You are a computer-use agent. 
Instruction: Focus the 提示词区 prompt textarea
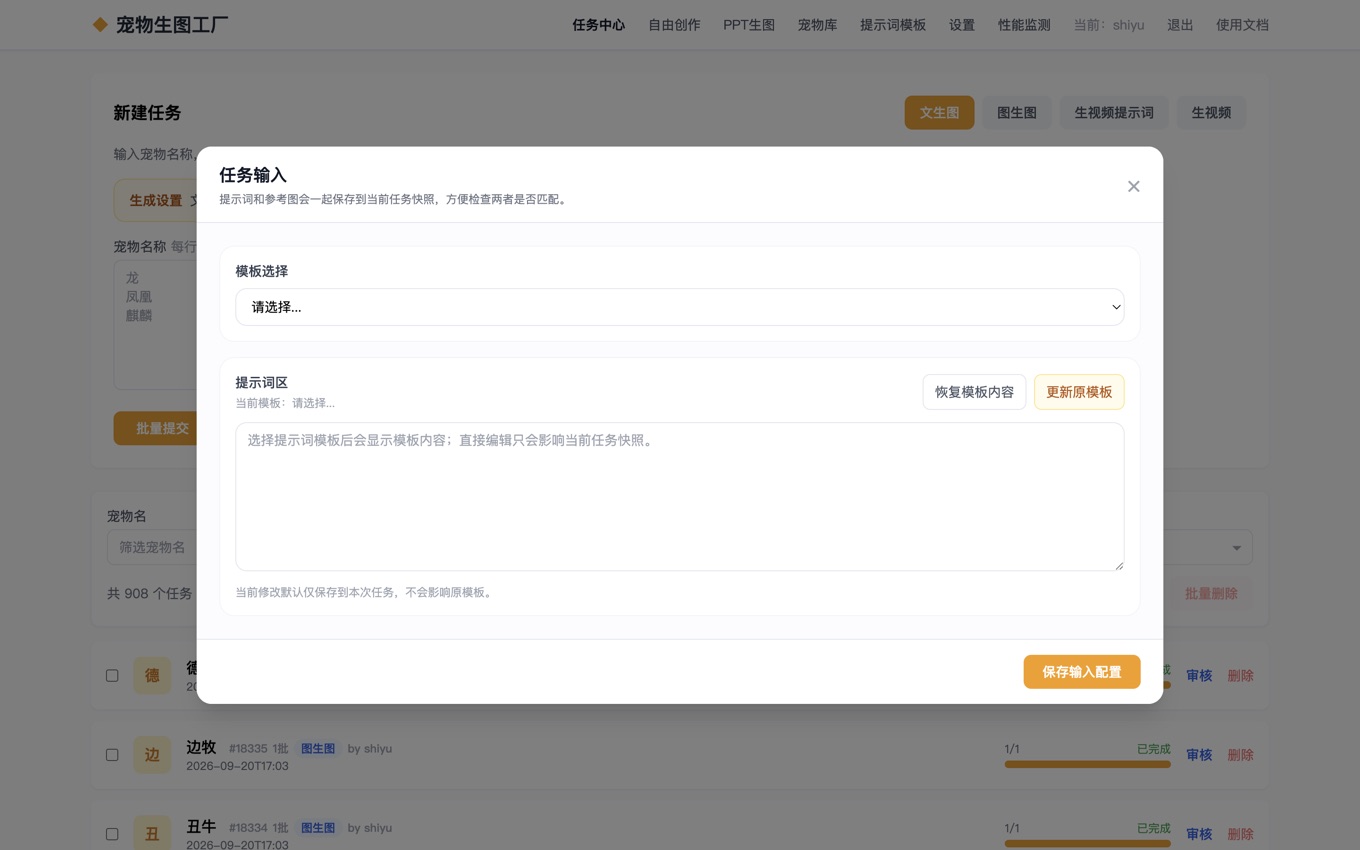point(680,497)
